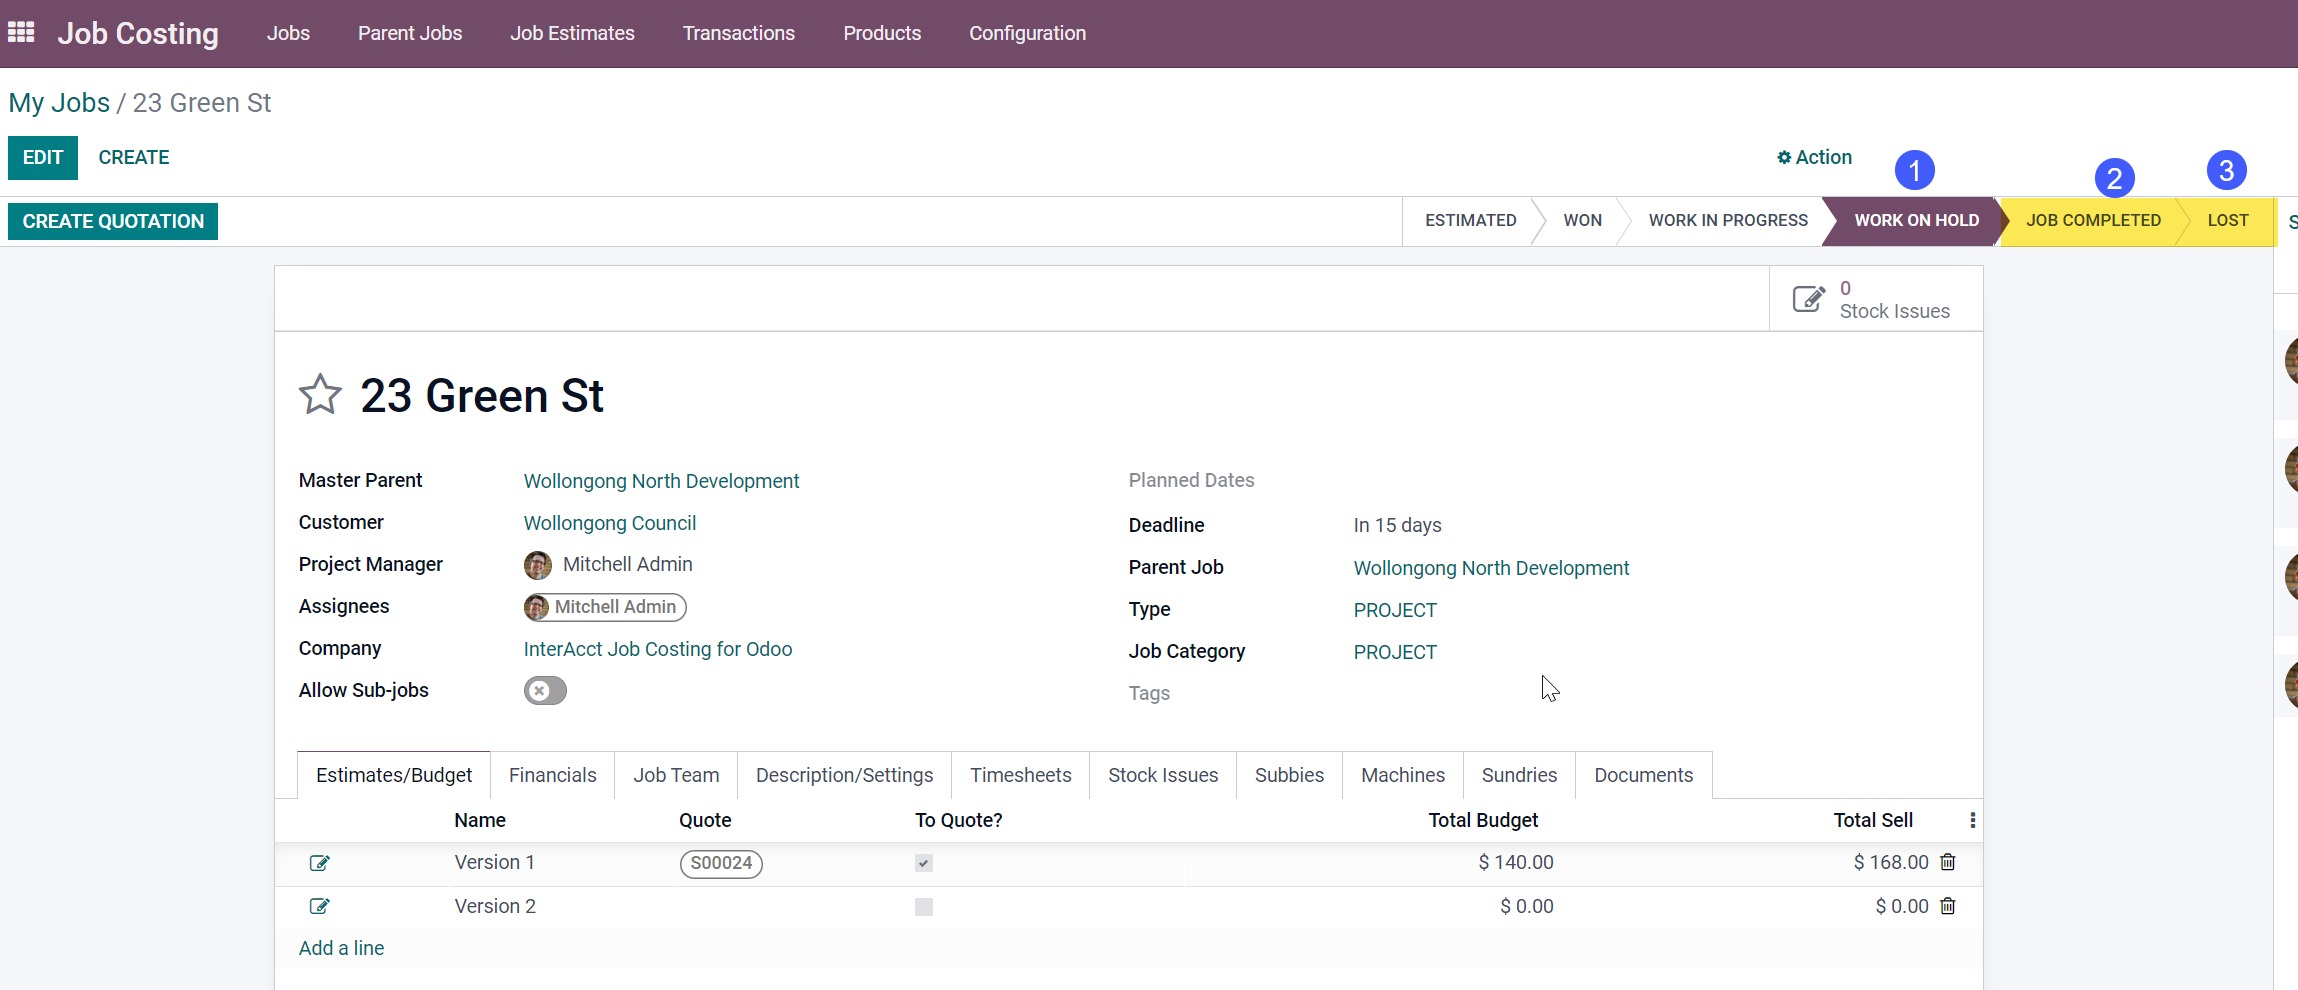The image size is (2298, 990).
Task: Delete Version 1 row with trash icon
Action: [x=1947, y=862]
